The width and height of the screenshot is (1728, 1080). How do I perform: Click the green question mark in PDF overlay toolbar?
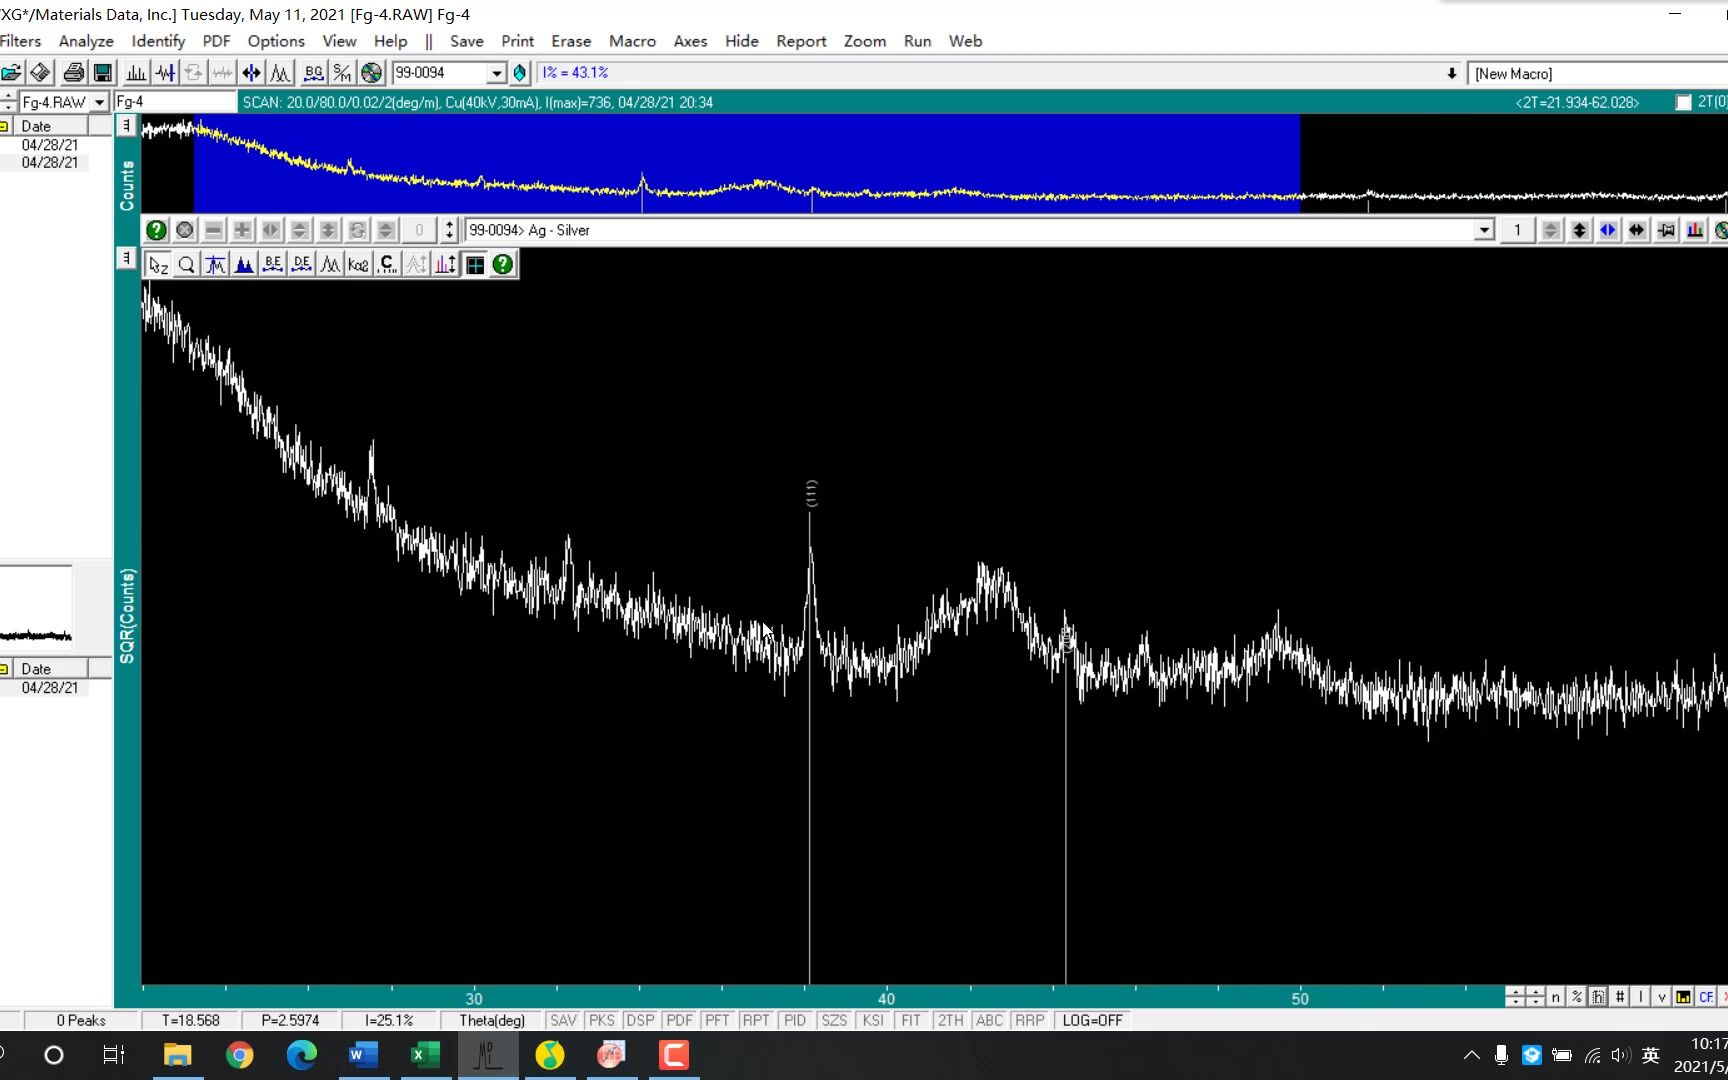(157, 230)
